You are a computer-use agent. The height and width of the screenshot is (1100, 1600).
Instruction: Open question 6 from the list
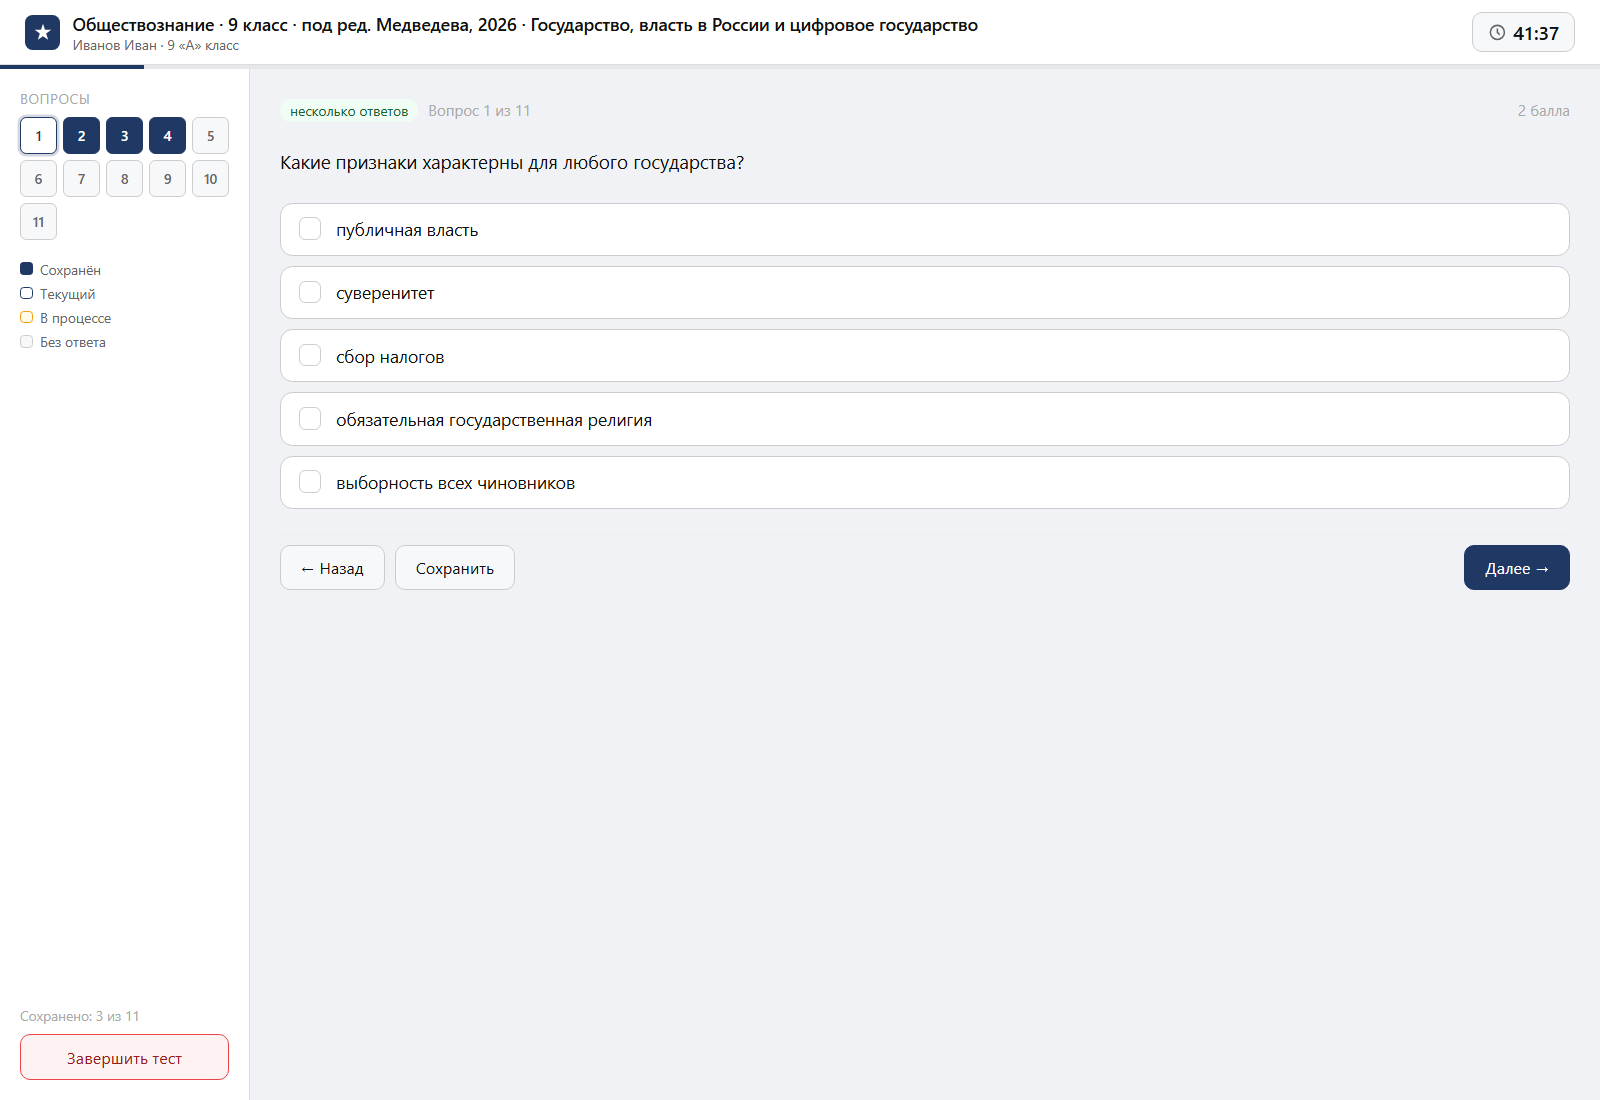(x=38, y=179)
